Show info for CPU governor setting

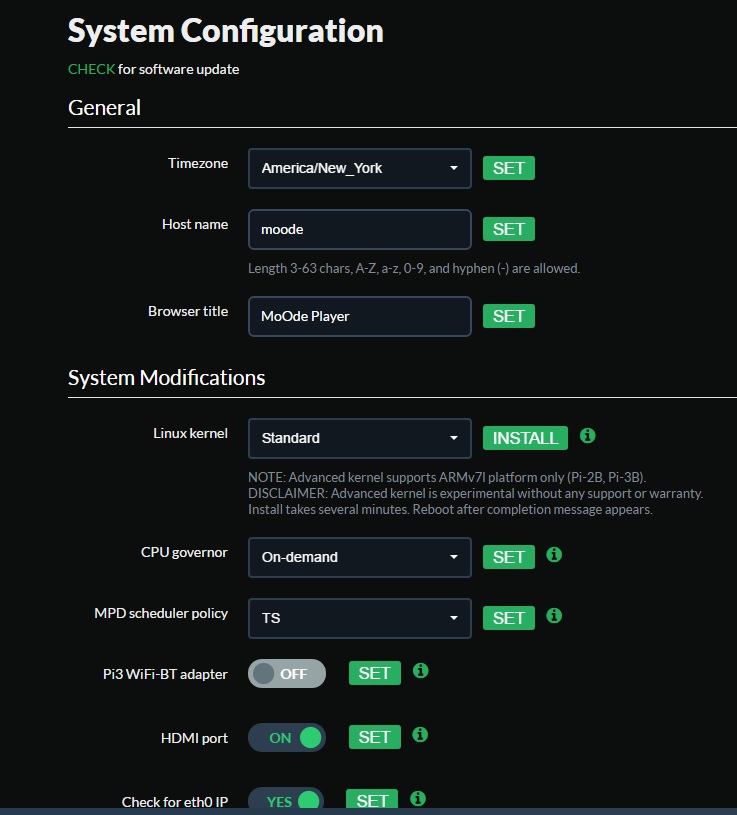point(554,555)
